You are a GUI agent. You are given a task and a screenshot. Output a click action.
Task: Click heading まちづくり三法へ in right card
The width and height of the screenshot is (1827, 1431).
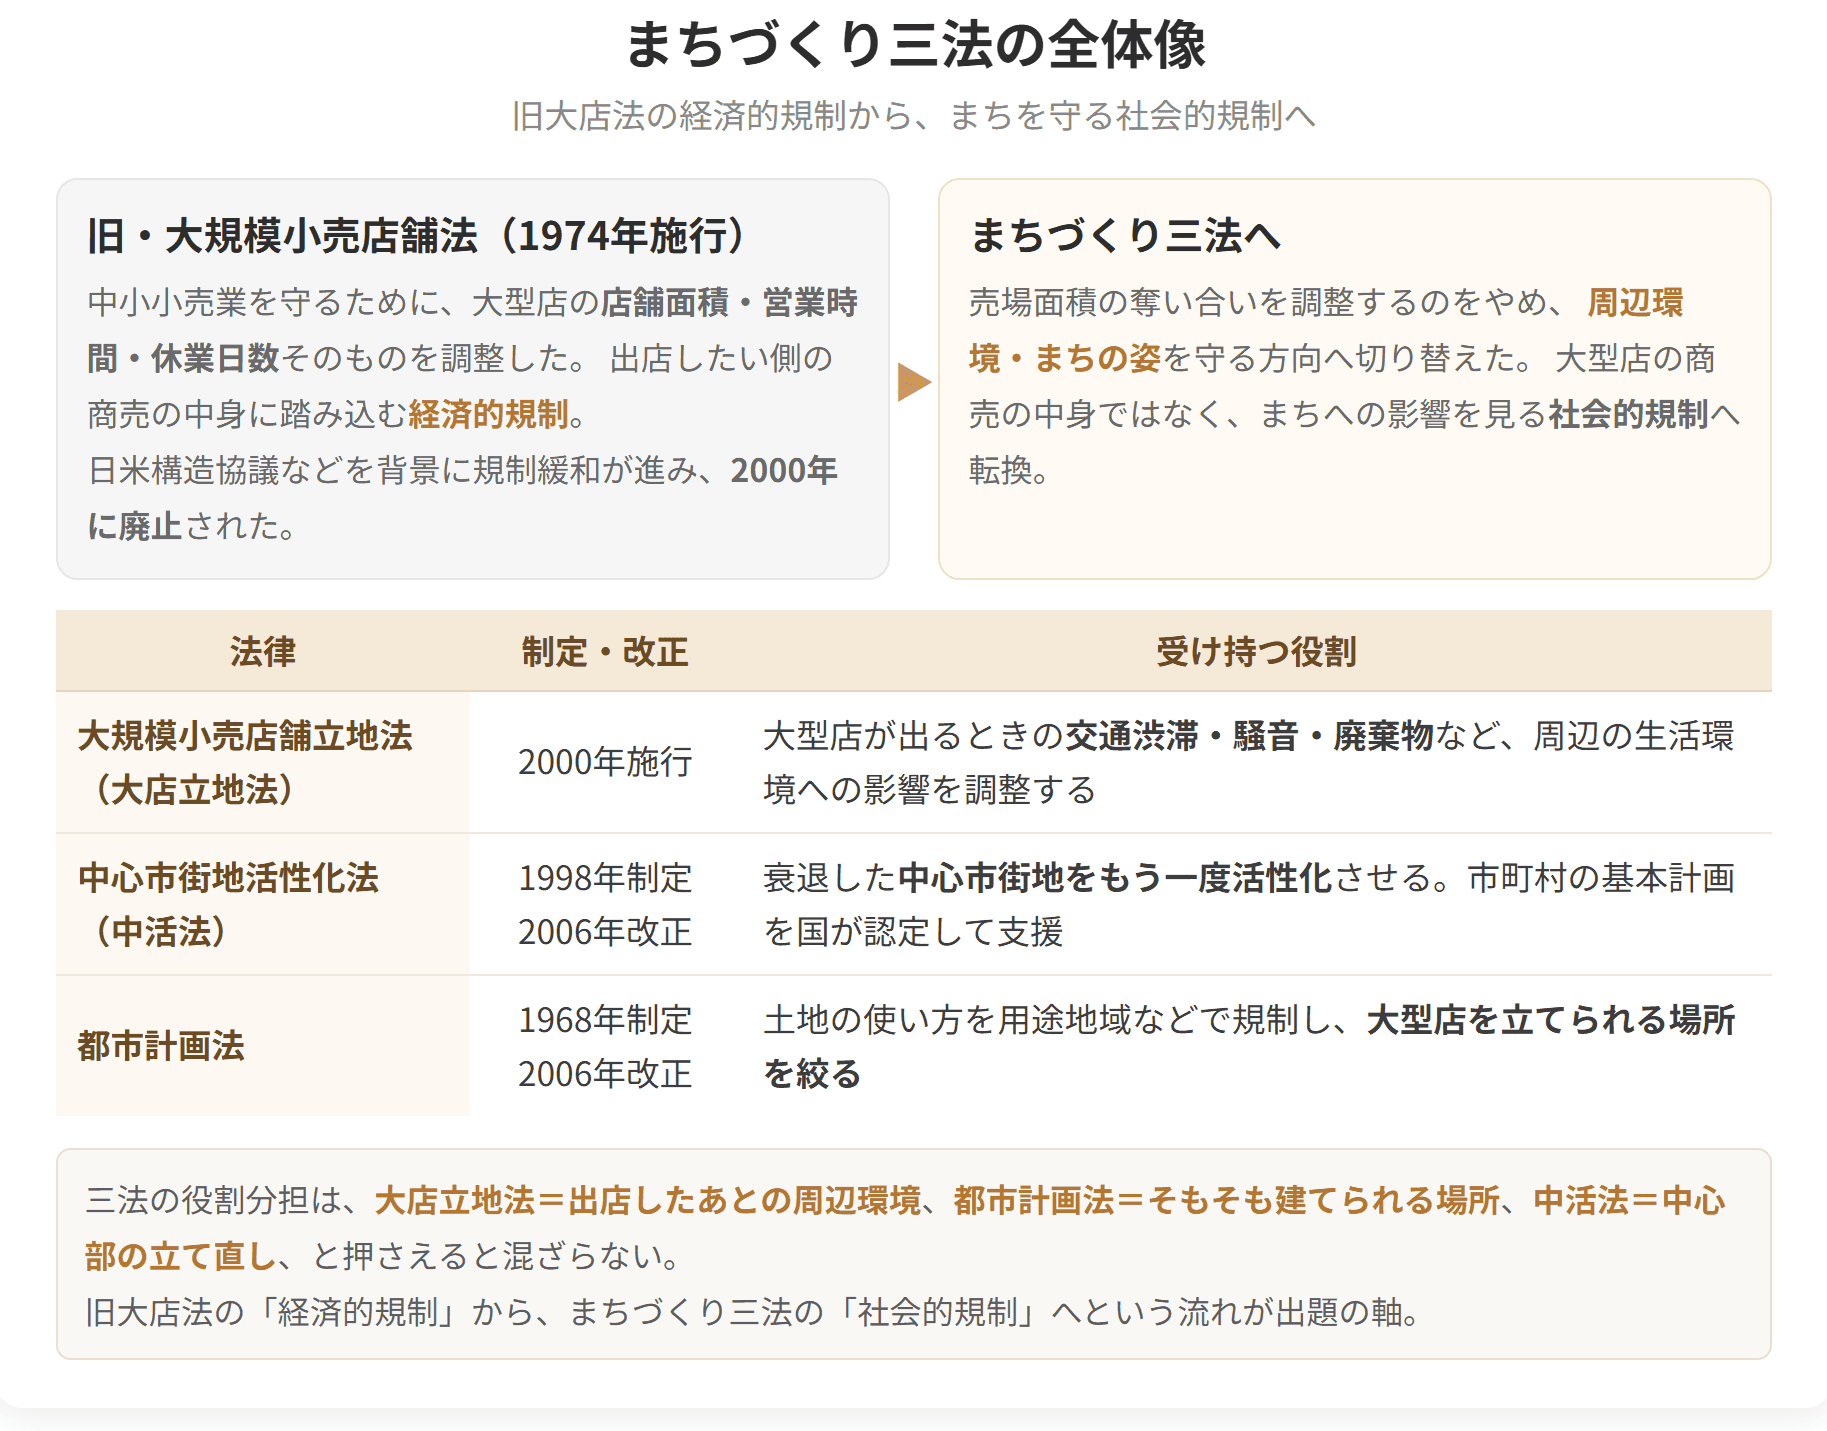click(x=1125, y=236)
